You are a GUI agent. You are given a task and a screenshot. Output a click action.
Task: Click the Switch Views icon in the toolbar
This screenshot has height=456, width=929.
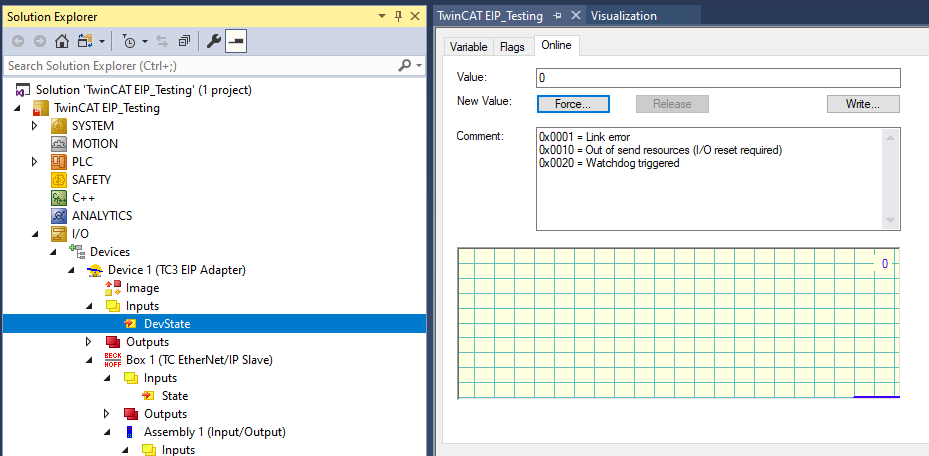(x=85, y=41)
